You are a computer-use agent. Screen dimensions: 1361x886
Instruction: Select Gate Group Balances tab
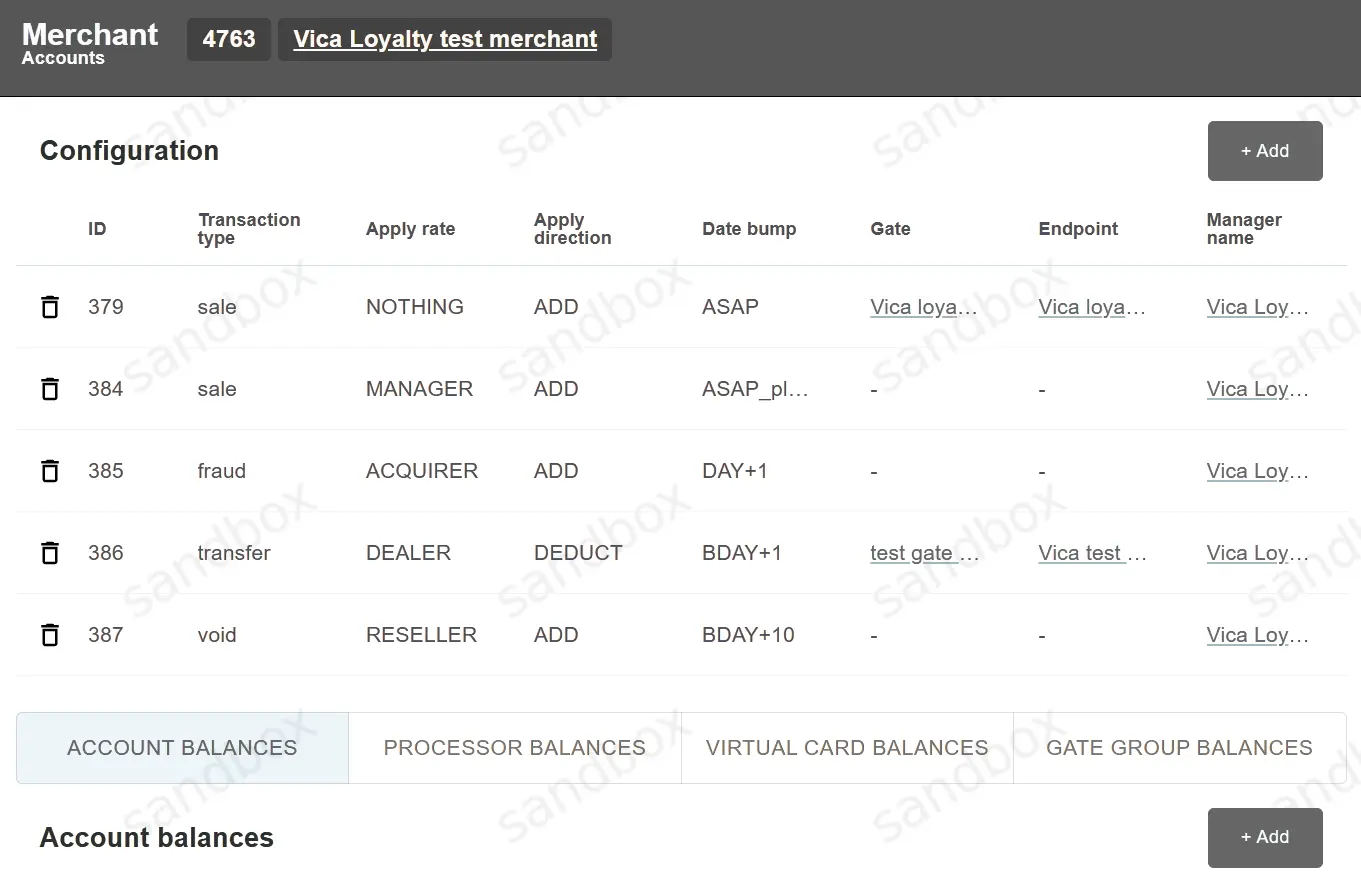pyautogui.click(x=1178, y=748)
